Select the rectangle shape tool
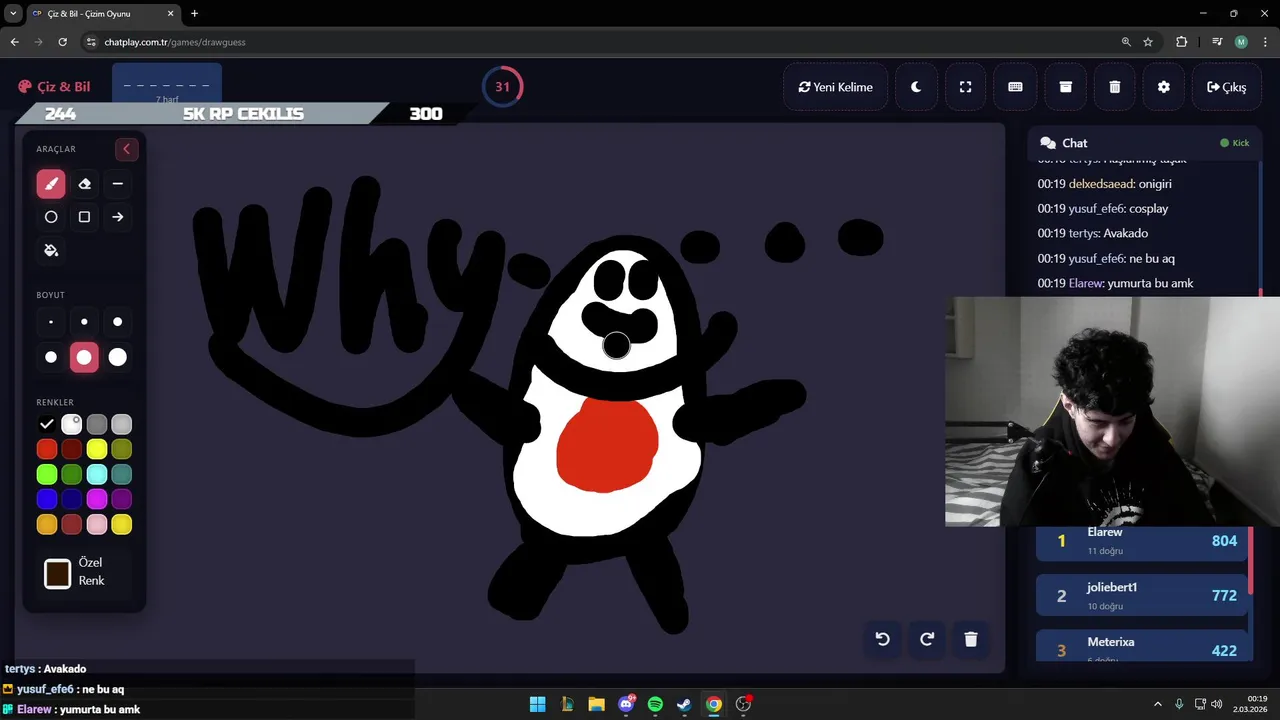Screen dimensions: 1280x720 click(84, 217)
